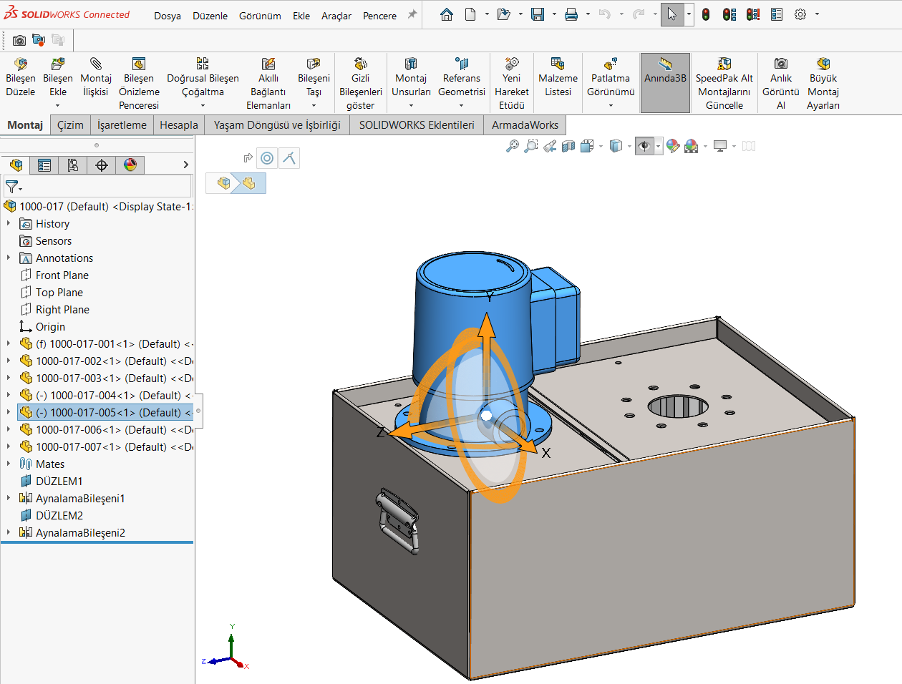Expand the History node
The image size is (902, 684).
[8, 223]
